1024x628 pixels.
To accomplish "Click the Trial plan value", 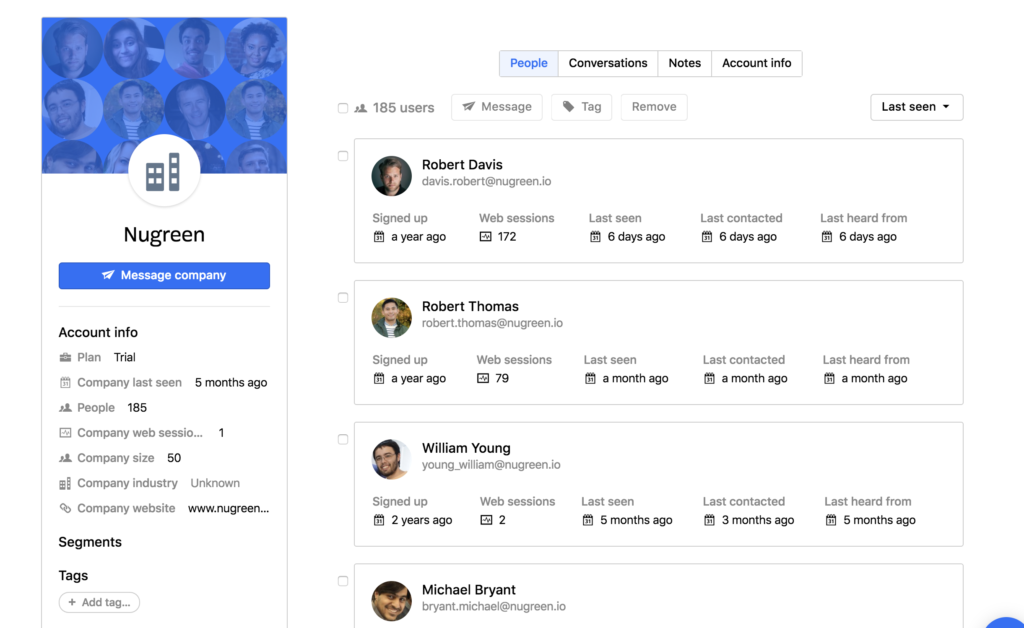I will [x=125, y=357].
